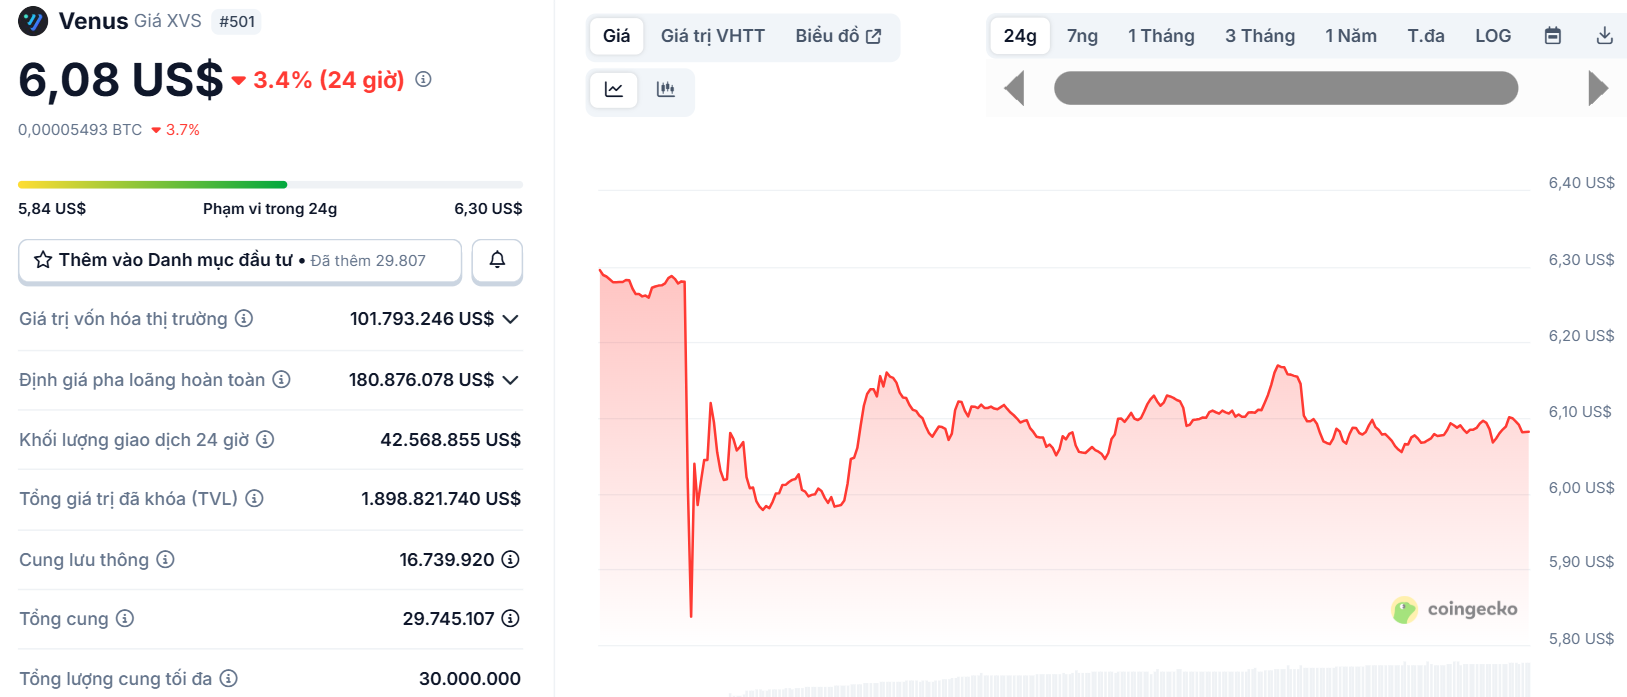1627x697 pixels.
Task: Toggle the star to add Venus to portfolio
Action: pos(42,259)
